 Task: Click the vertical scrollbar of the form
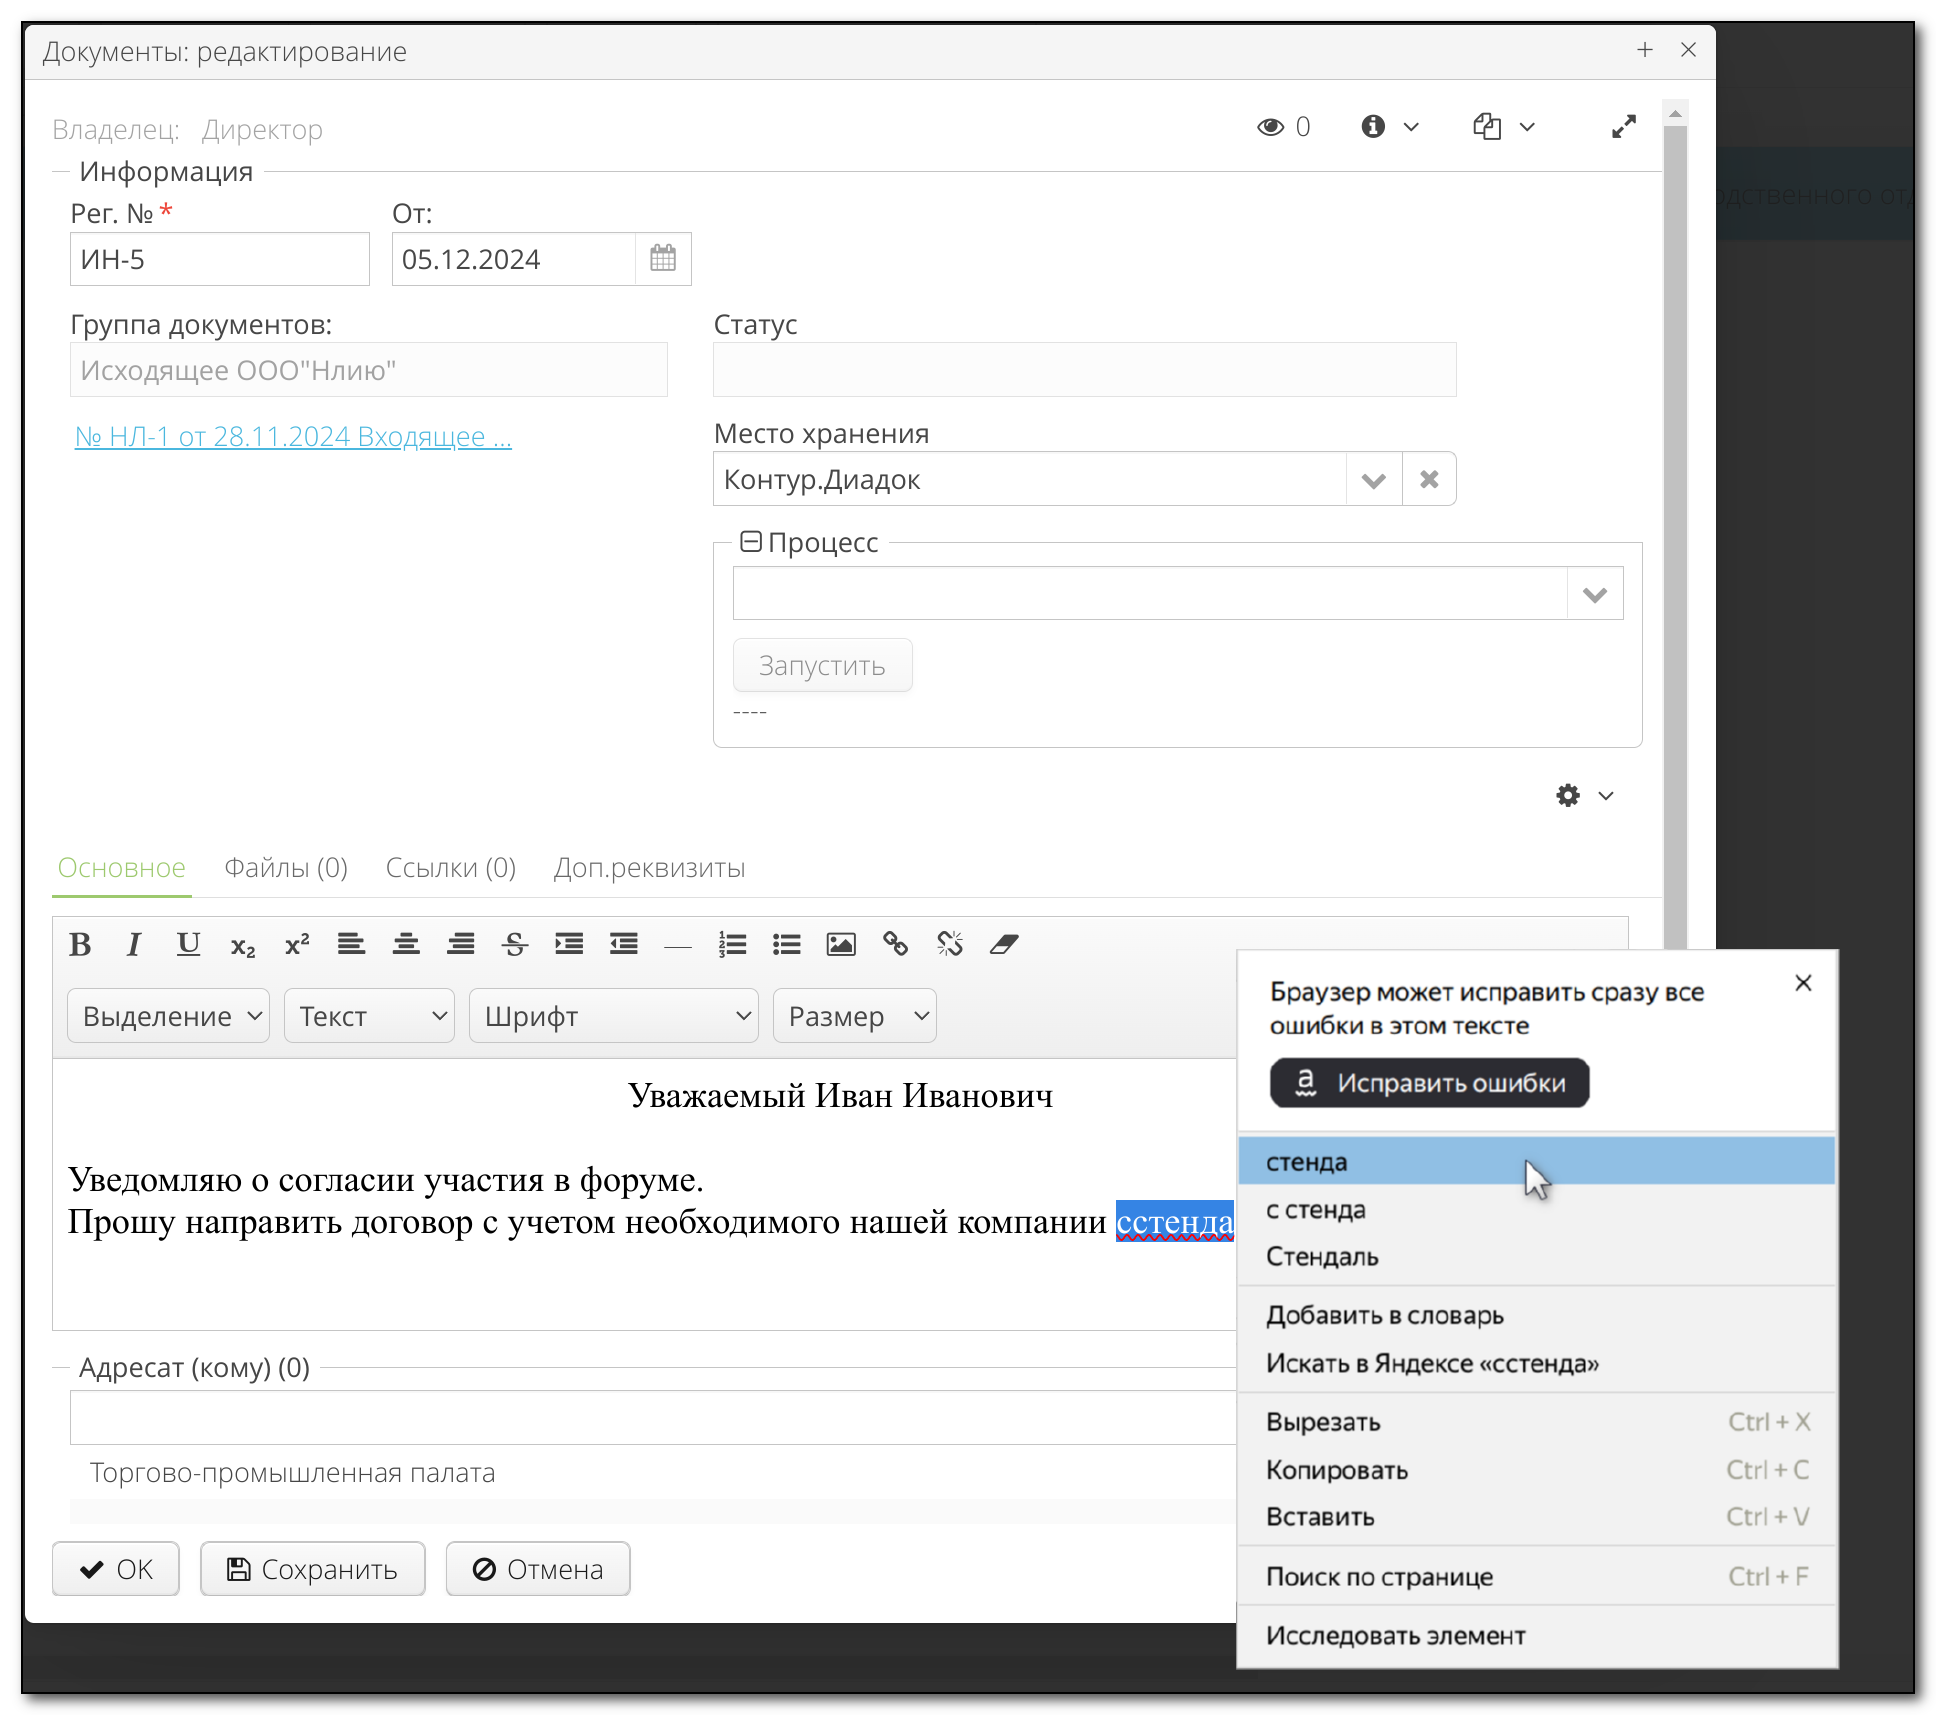pos(1675,500)
